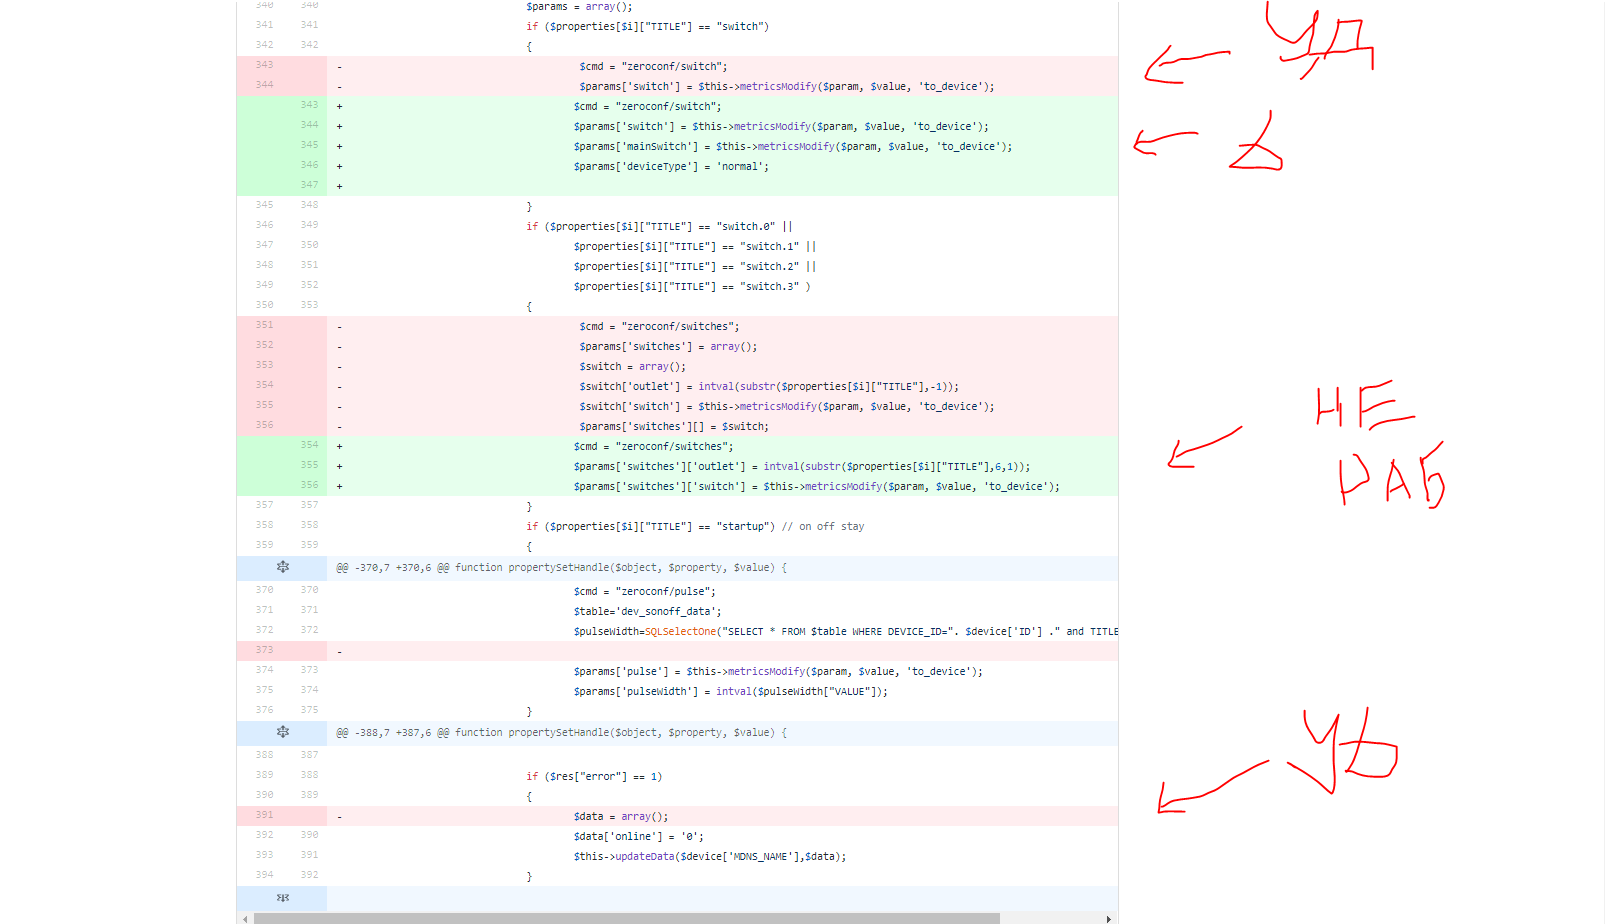Screen dimensions: 1605x924
Task: Click the horizontal scrollbar thumb under the diff
Action: point(627,918)
